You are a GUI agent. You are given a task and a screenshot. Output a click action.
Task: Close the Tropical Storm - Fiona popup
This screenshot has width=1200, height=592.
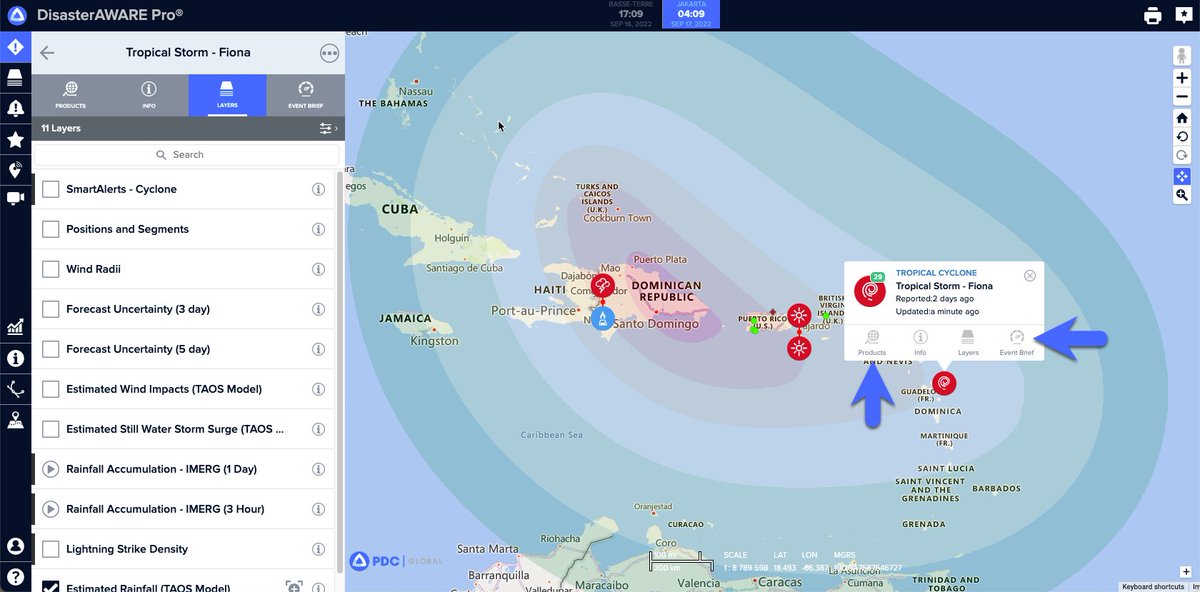(x=1030, y=276)
